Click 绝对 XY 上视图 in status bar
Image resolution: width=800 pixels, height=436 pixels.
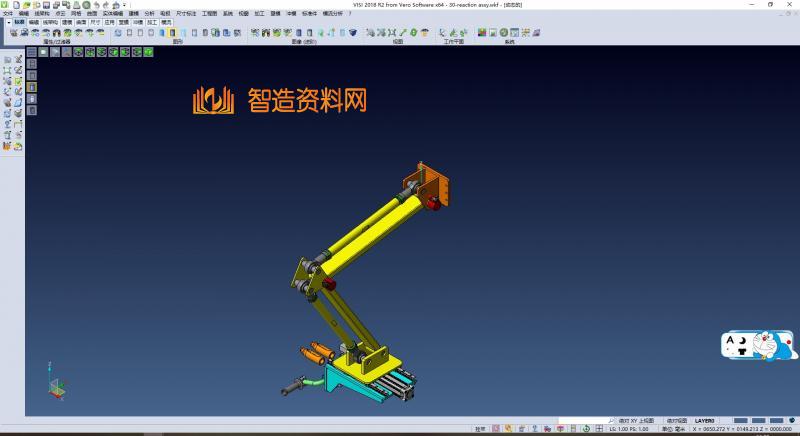click(x=636, y=421)
